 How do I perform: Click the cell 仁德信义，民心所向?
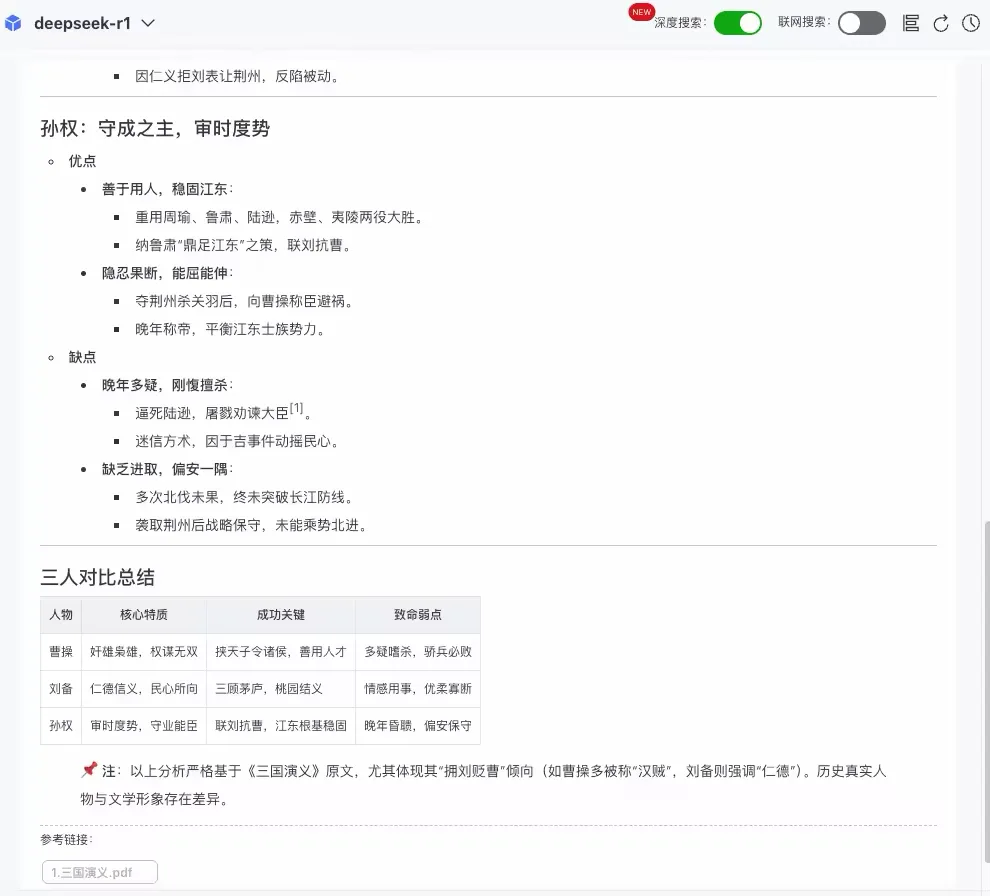144,688
